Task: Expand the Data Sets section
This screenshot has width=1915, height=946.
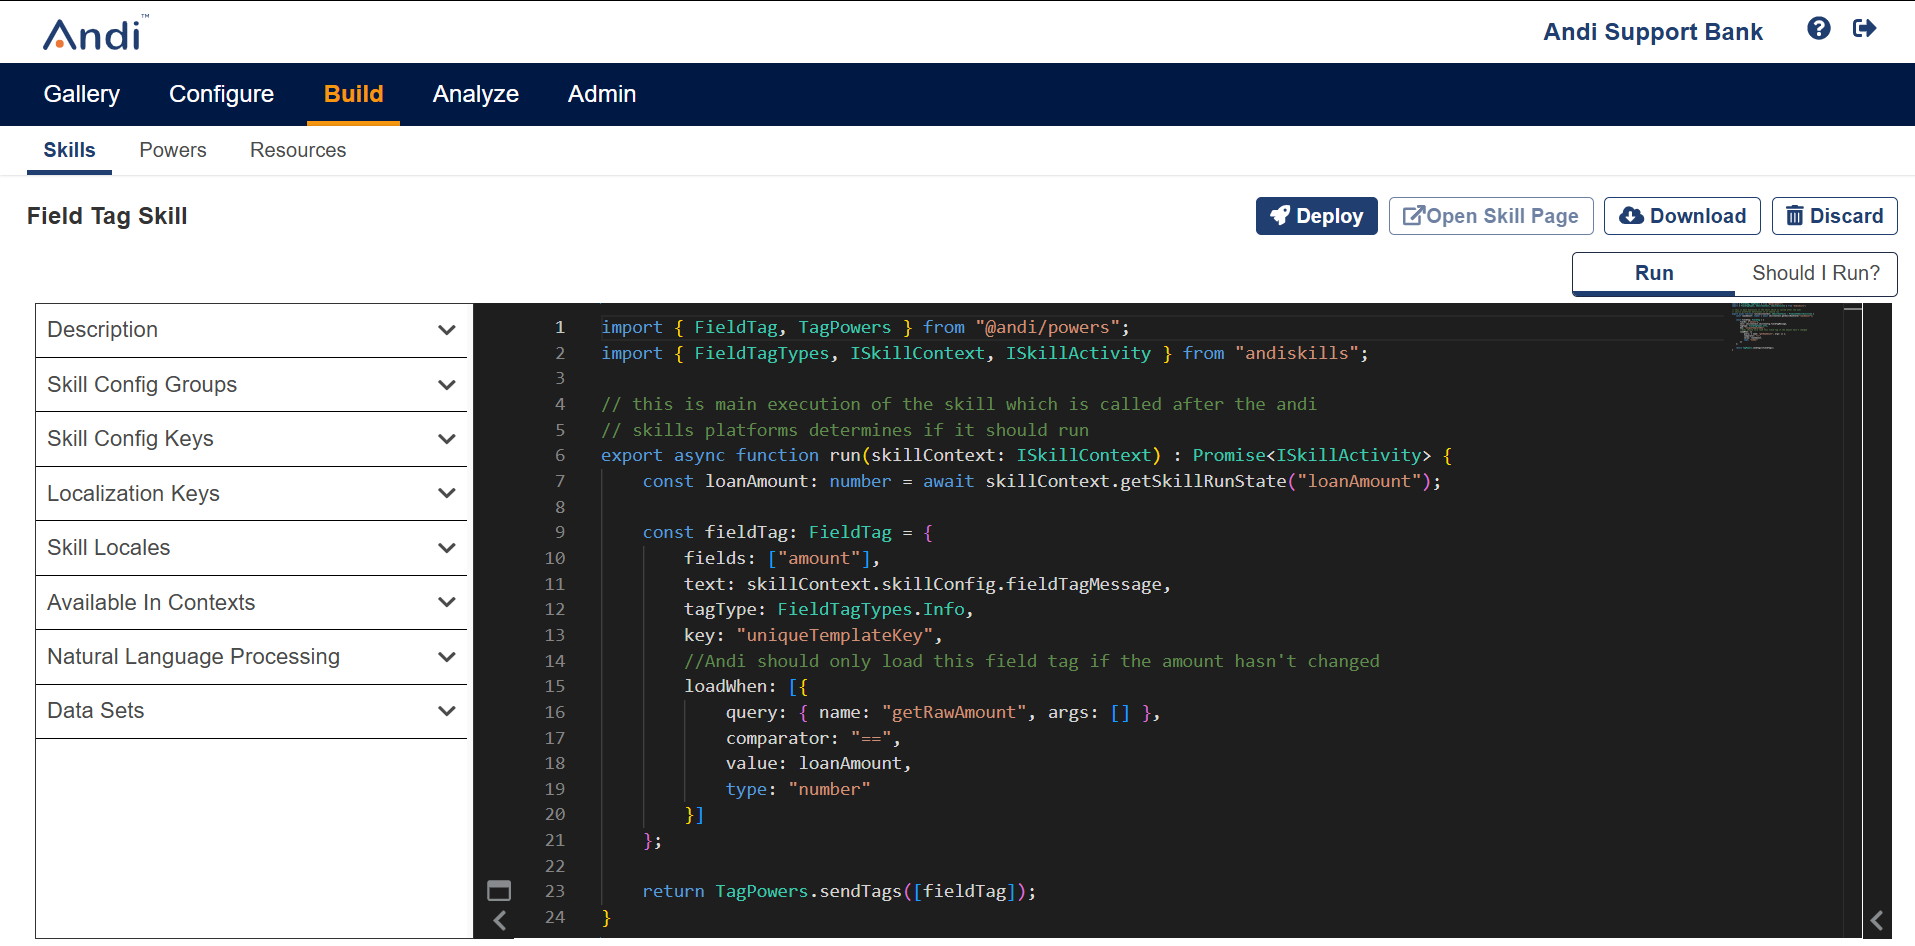Action: (251, 711)
